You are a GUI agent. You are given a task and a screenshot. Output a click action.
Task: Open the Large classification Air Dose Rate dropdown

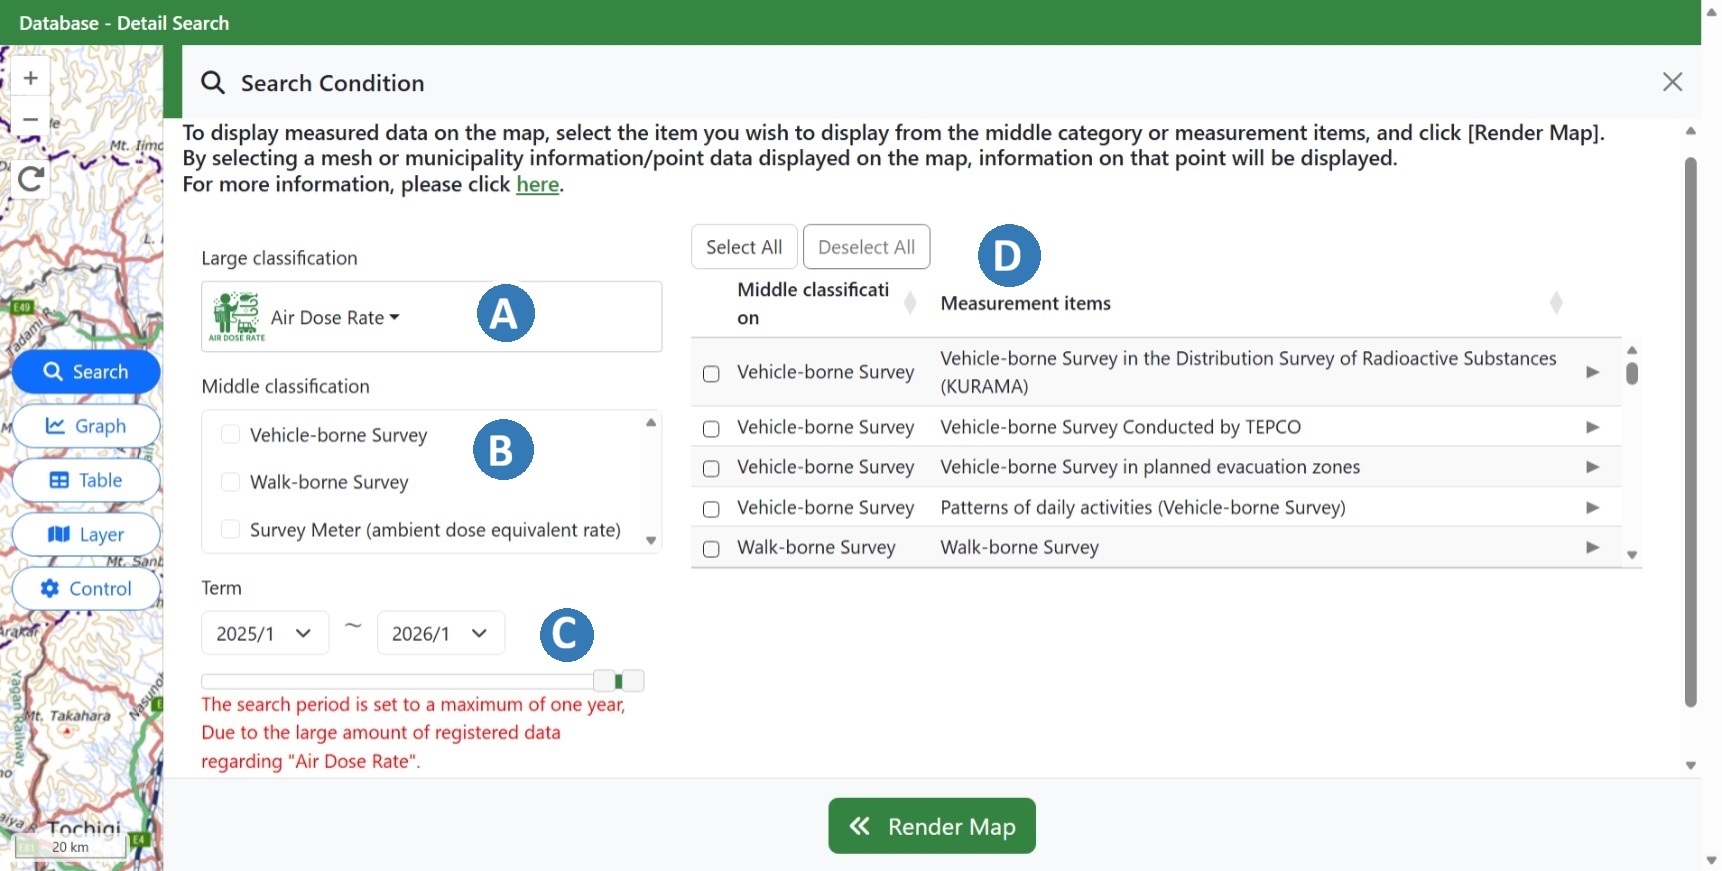335,318
